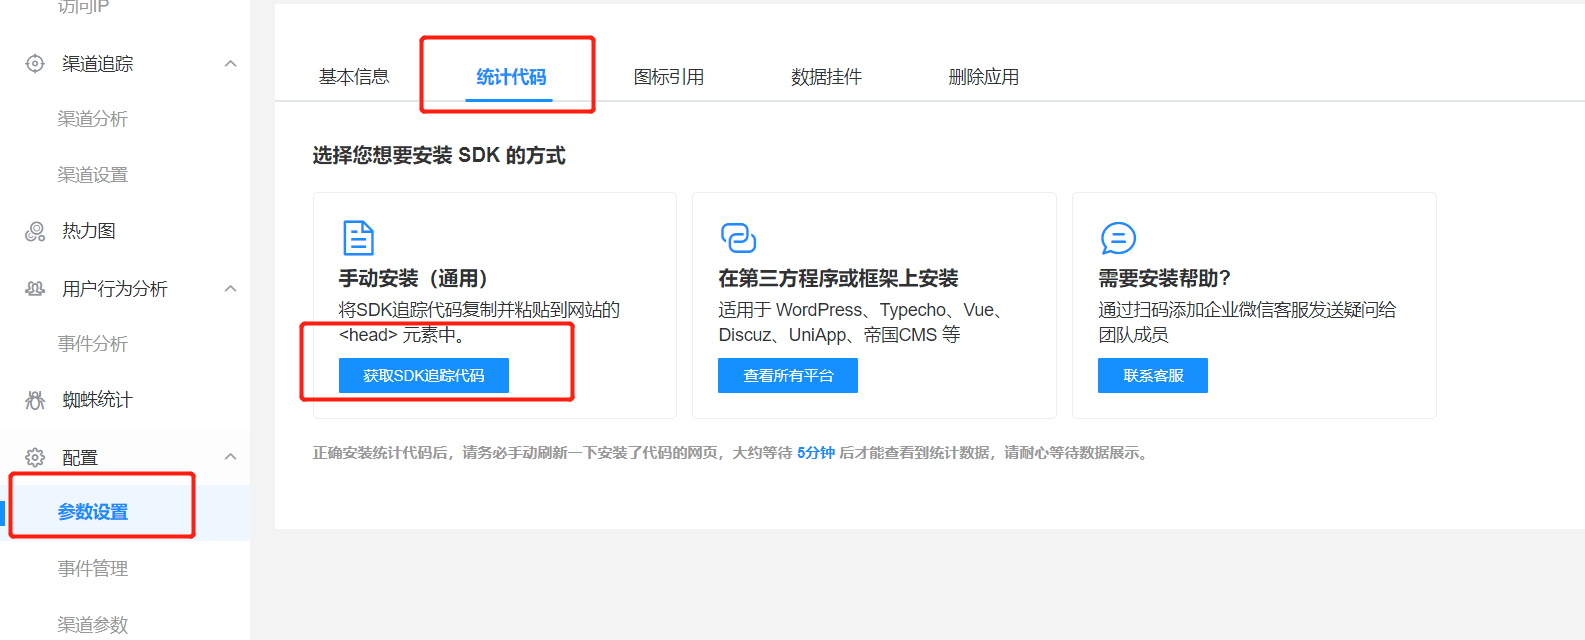1585x640 pixels.
Task: Click the heatmap icon in sidebar
Action: pos(35,232)
